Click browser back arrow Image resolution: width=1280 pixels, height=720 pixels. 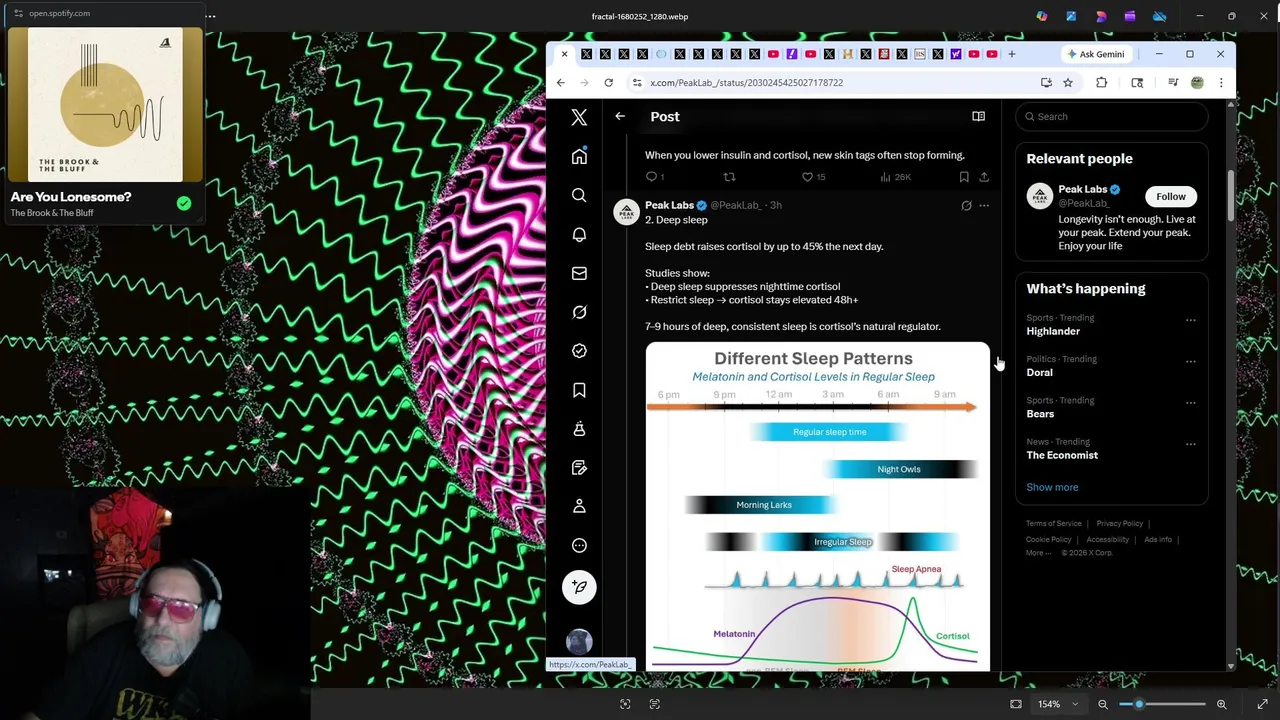[x=561, y=83]
